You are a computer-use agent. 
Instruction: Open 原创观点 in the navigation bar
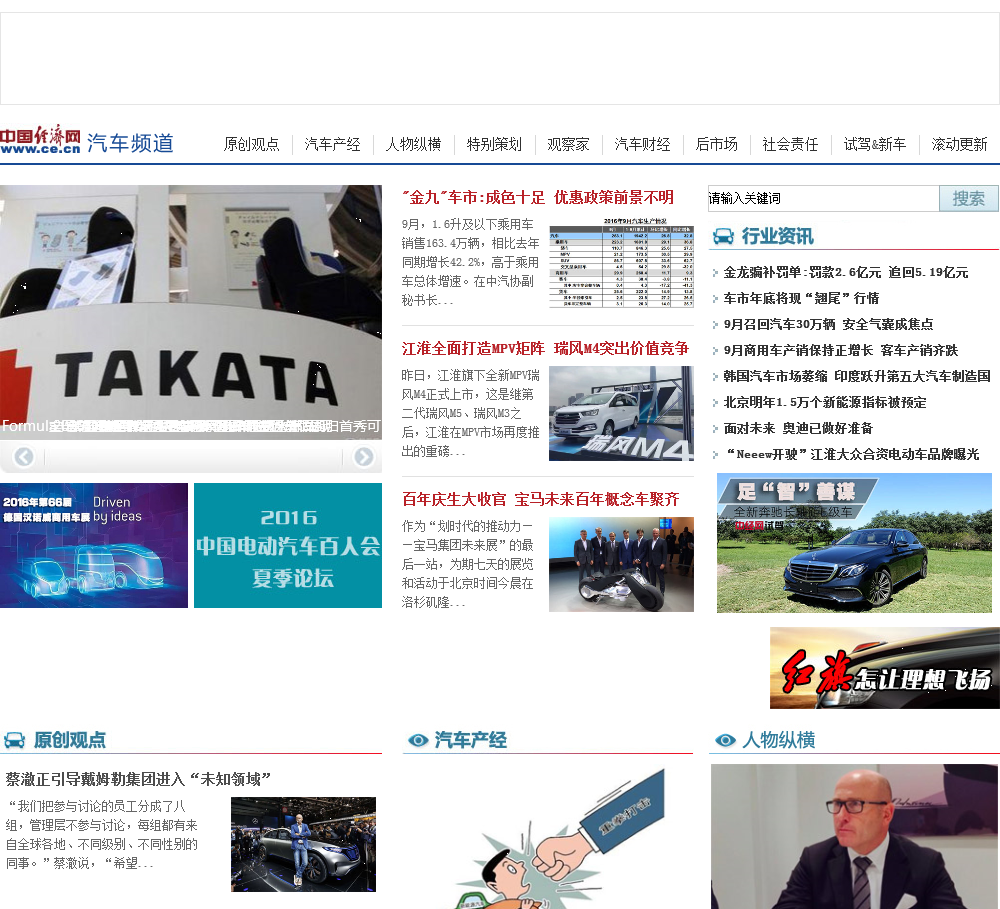click(x=251, y=144)
